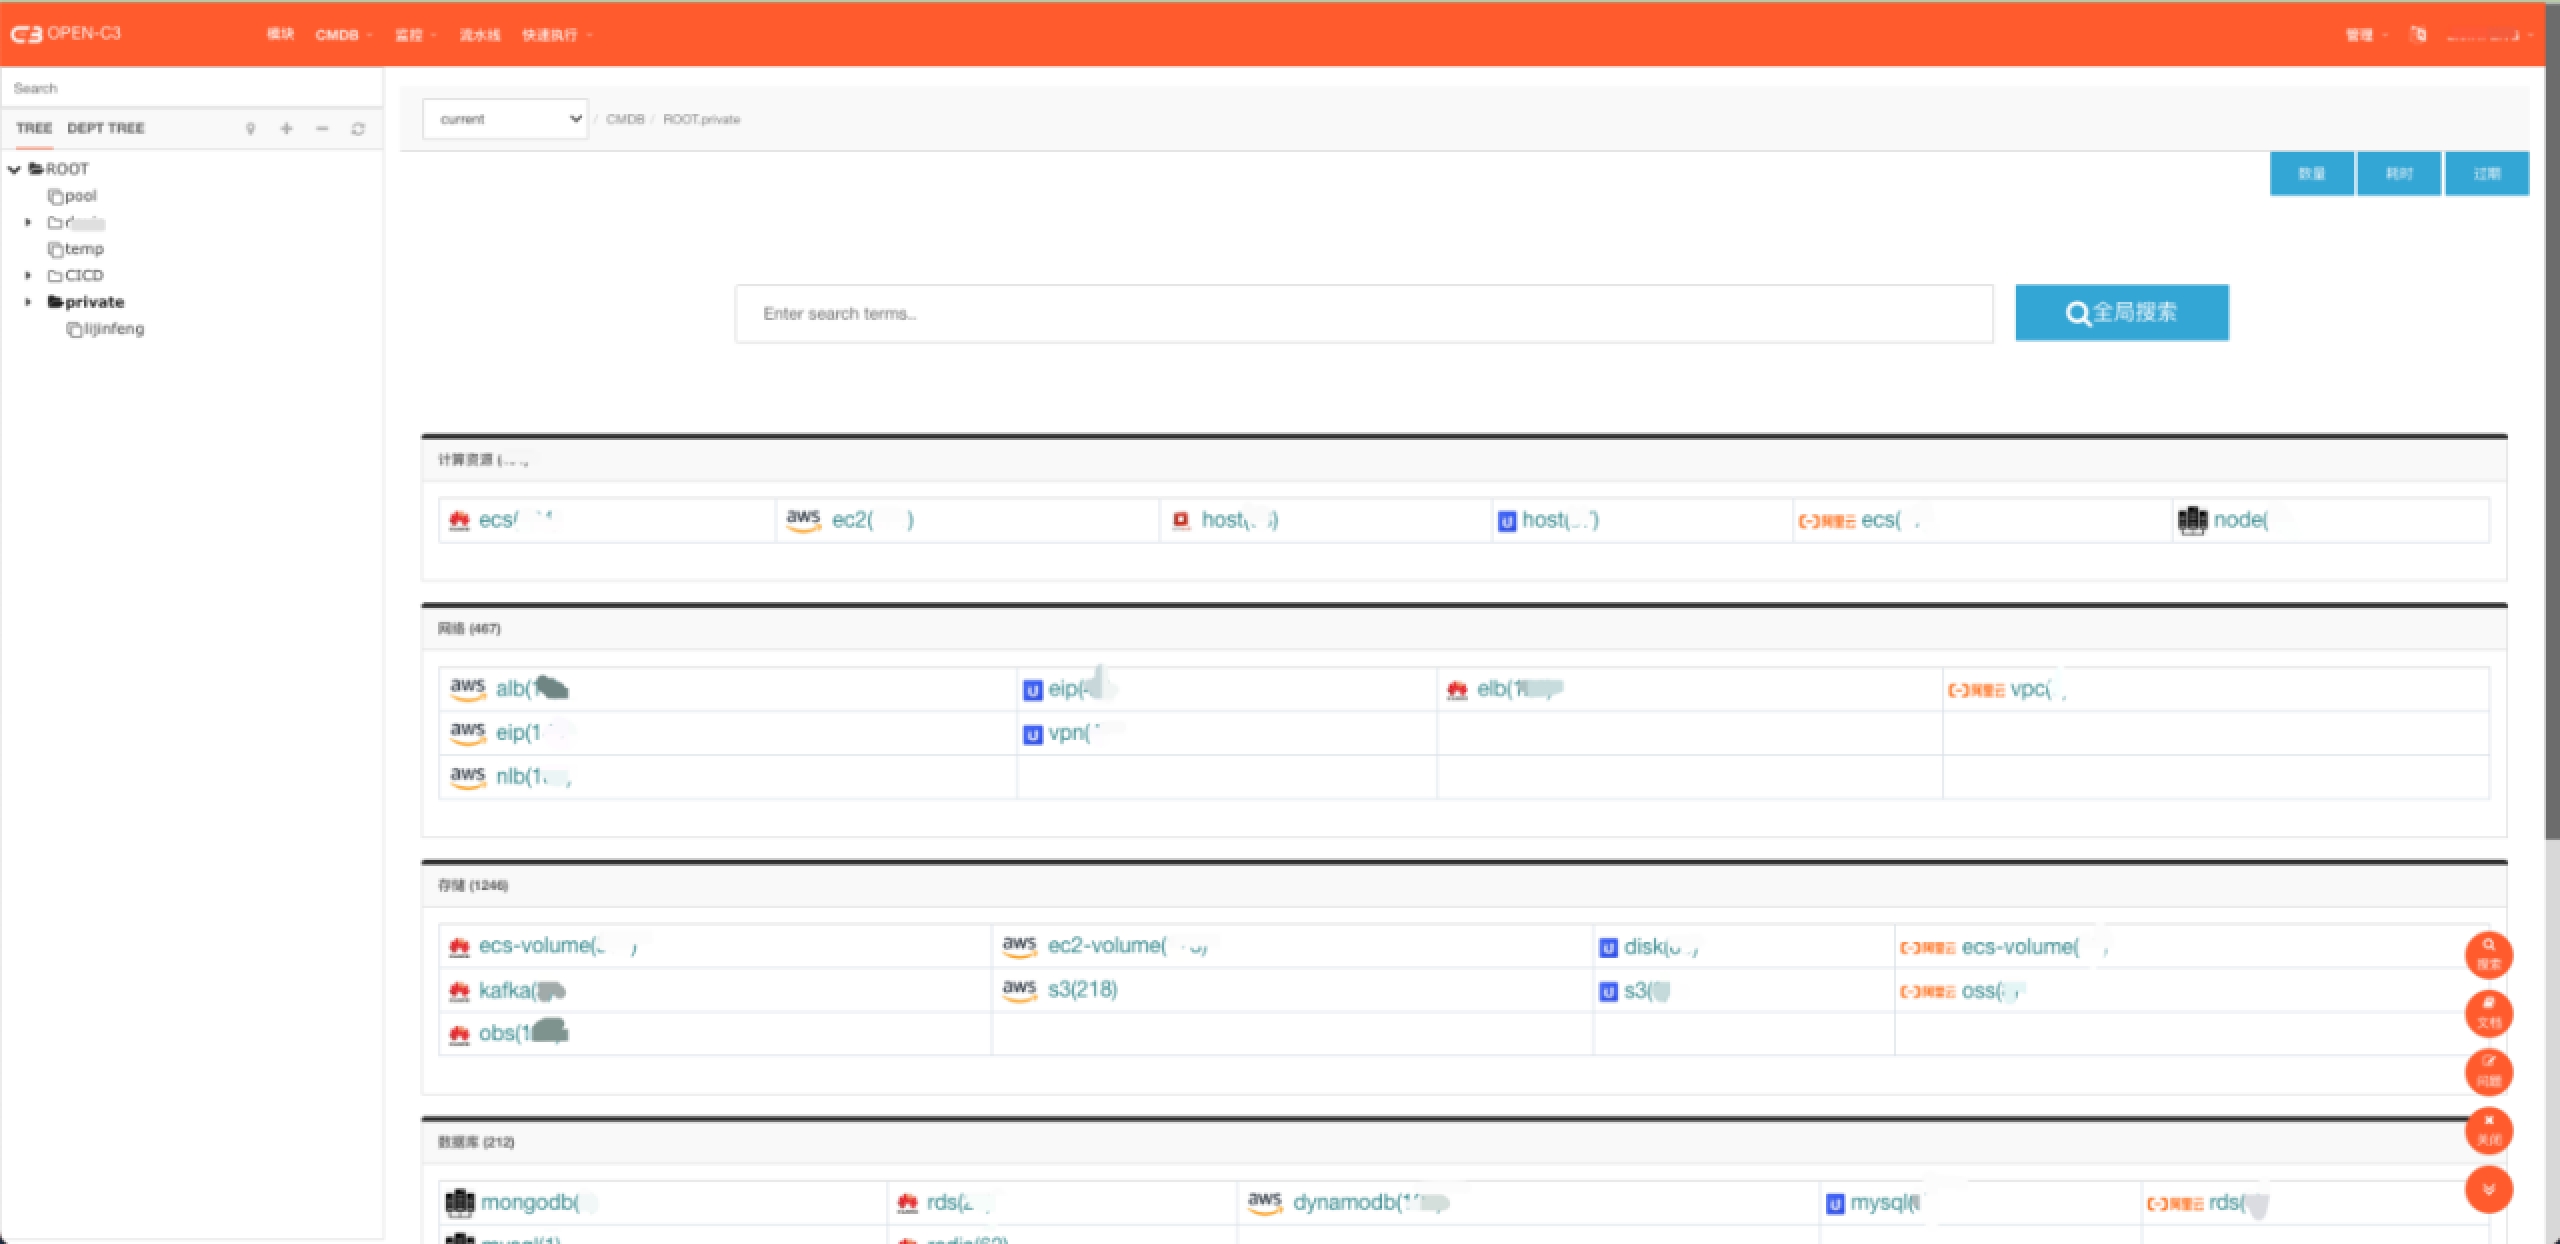Click the orange floating search circle button
This screenshot has width=2560, height=1244.
[2488, 954]
